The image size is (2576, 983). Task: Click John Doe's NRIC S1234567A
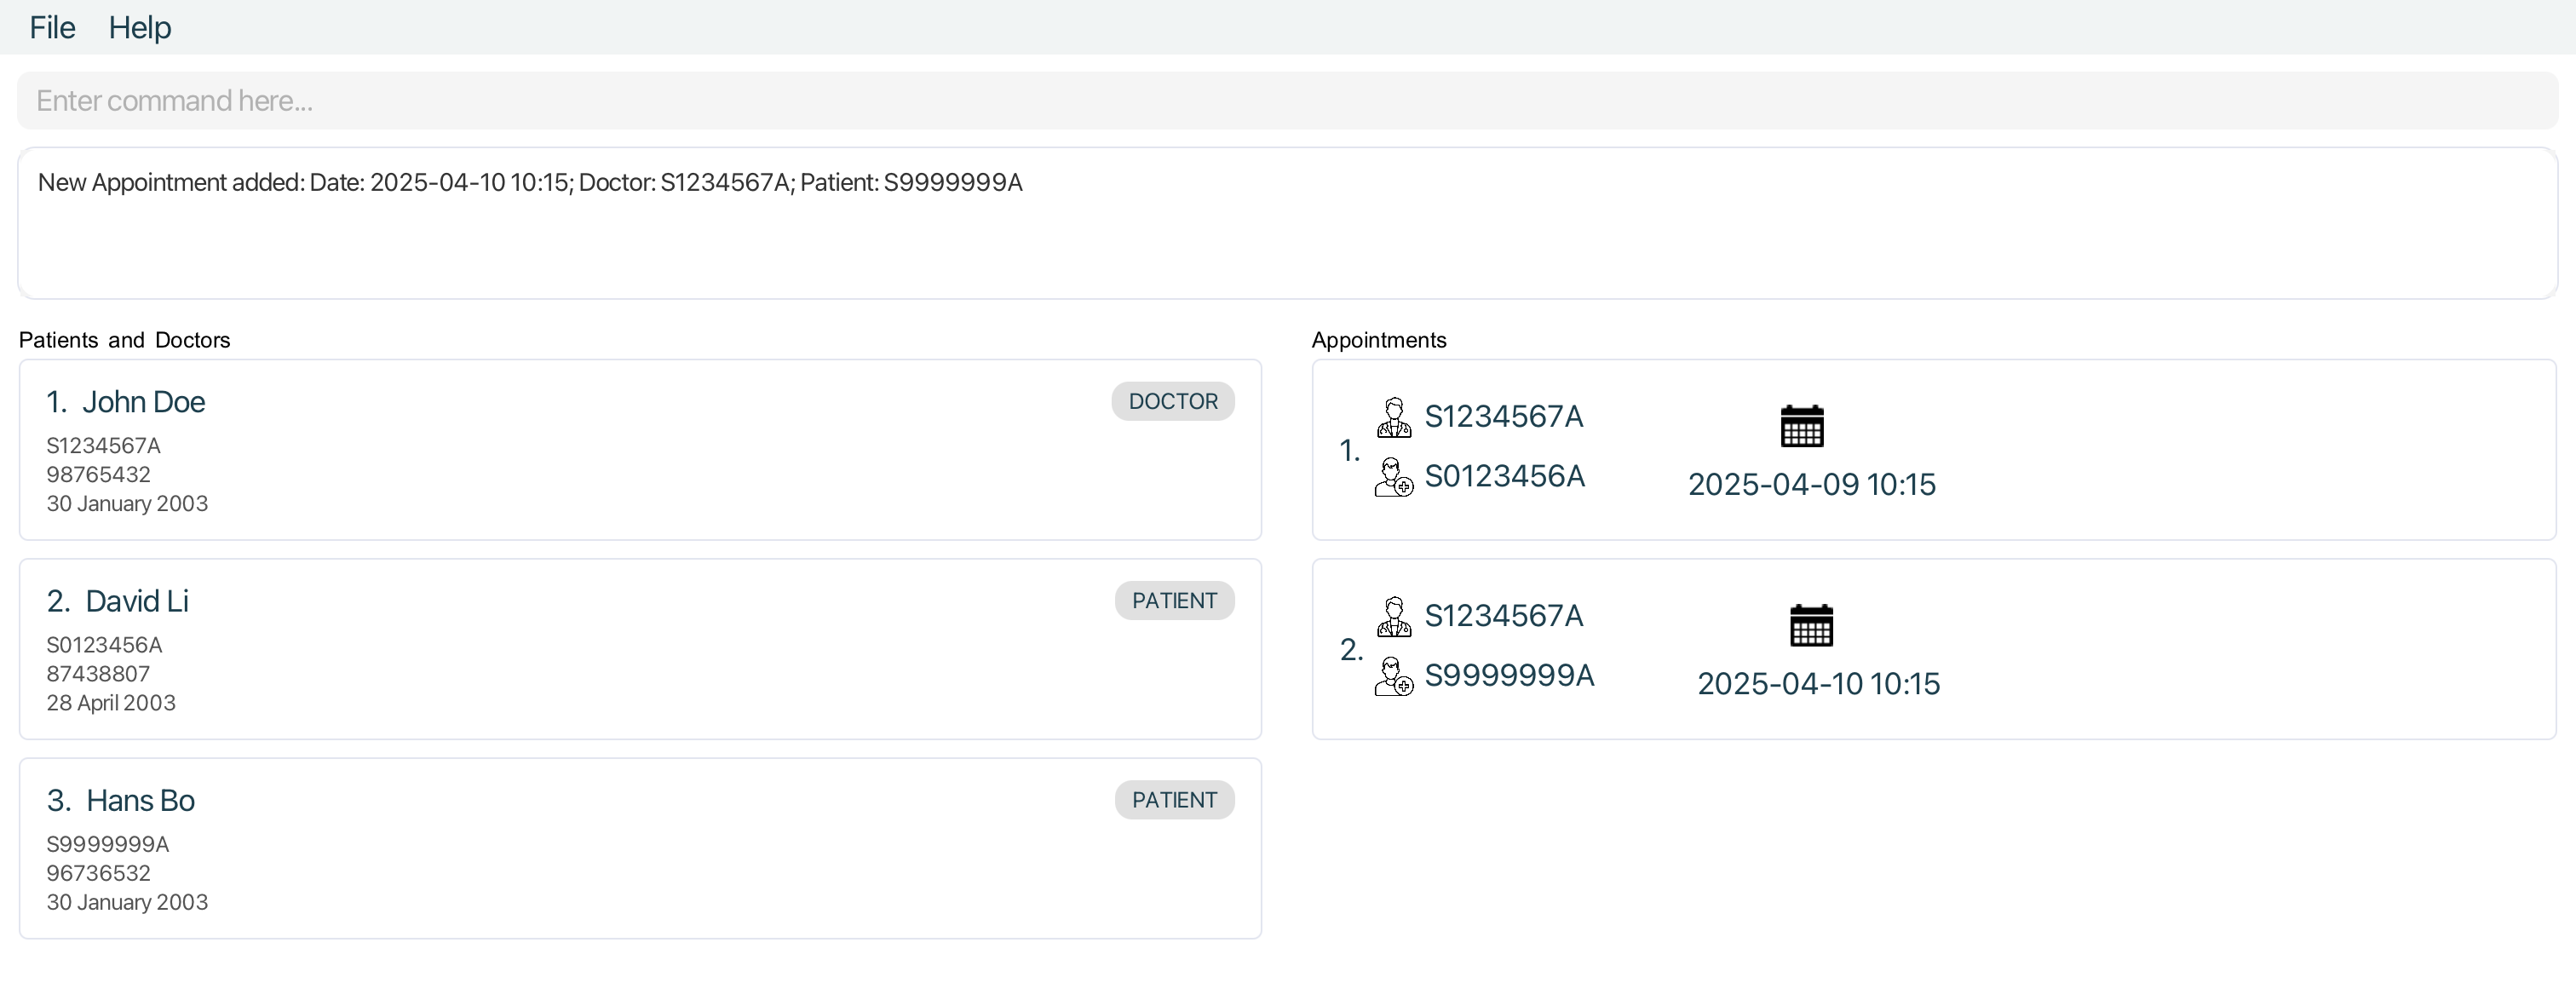click(103, 445)
